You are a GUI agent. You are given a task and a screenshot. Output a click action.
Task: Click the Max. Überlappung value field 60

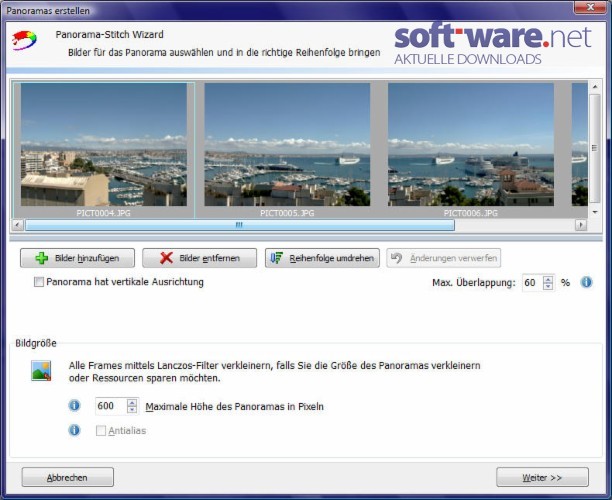pyautogui.click(x=532, y=283)
